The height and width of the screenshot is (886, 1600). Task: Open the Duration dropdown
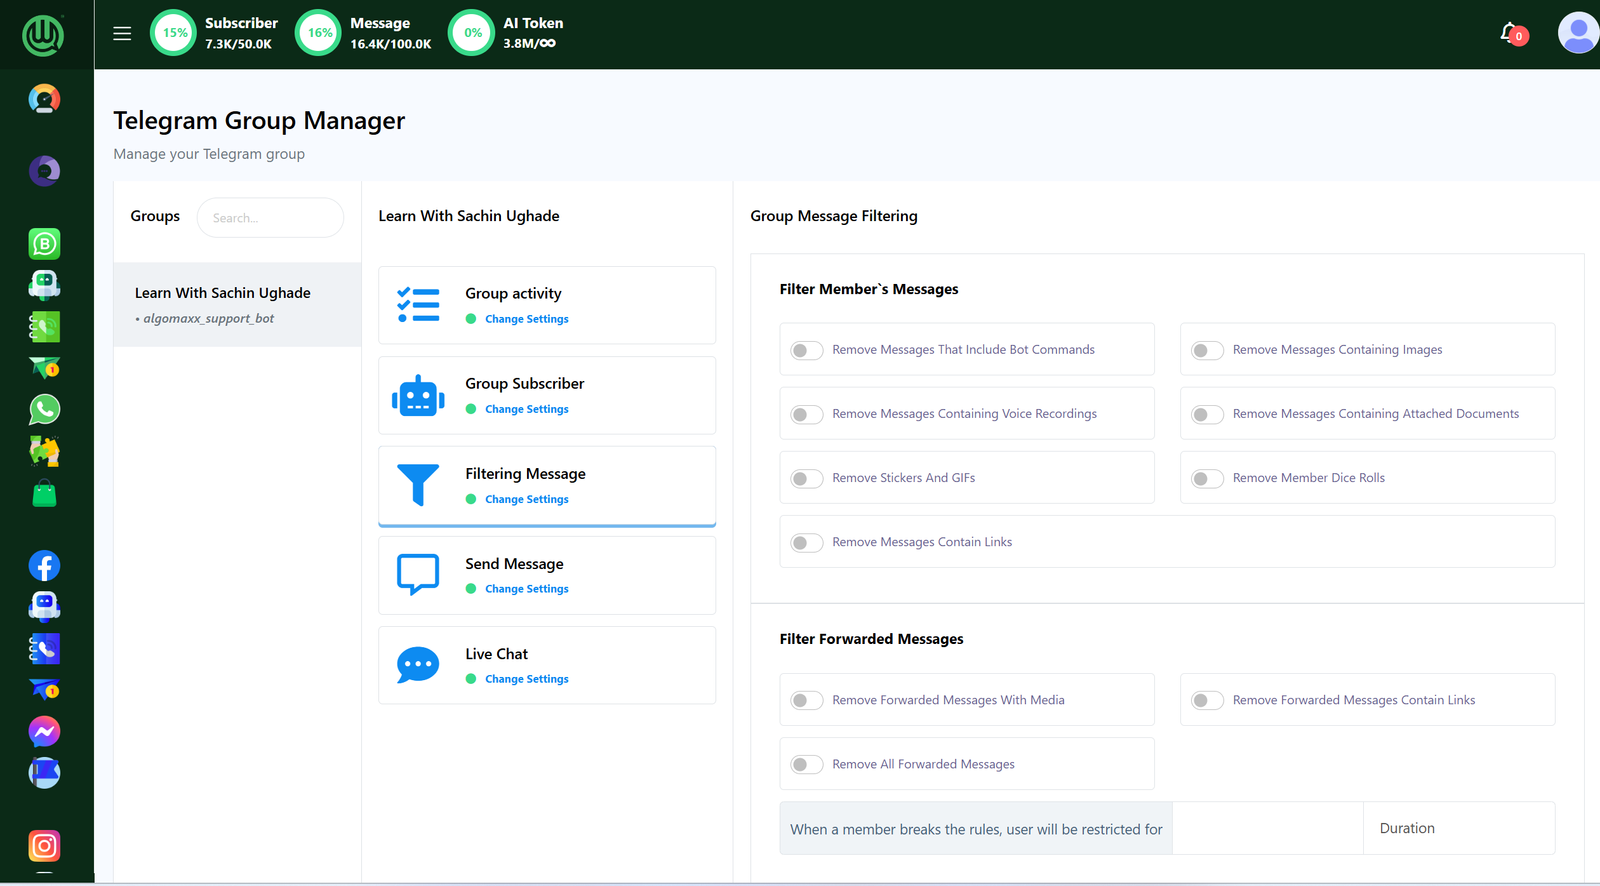coord(1459,828)
